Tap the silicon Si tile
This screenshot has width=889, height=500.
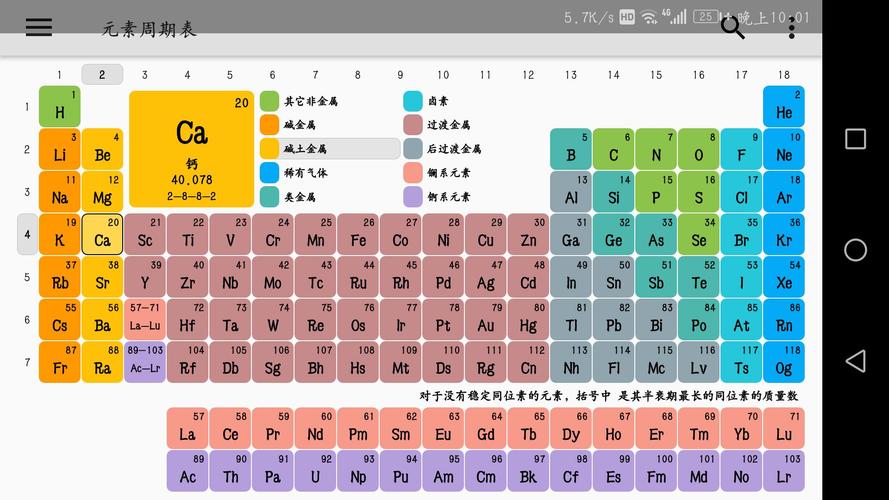pyautogui.click(x=613, y=192)
